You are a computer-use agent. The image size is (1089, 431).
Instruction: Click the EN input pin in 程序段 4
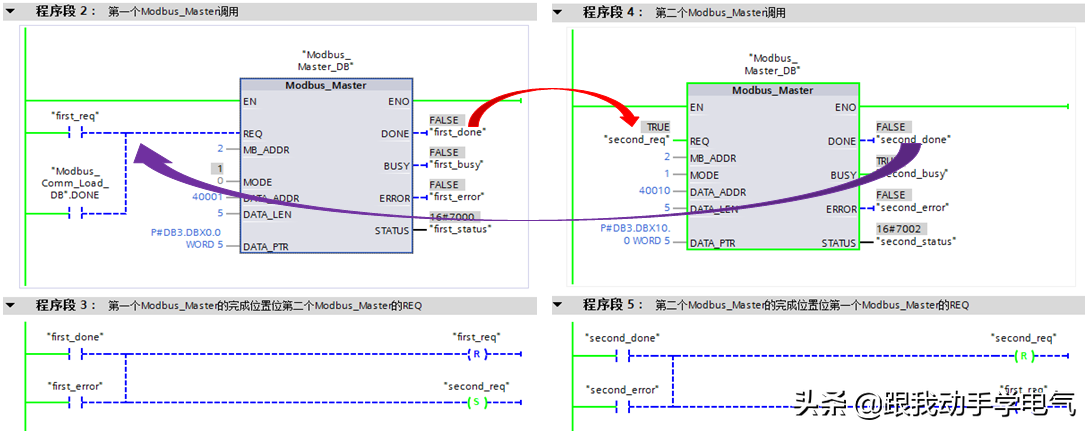[697, 107]
